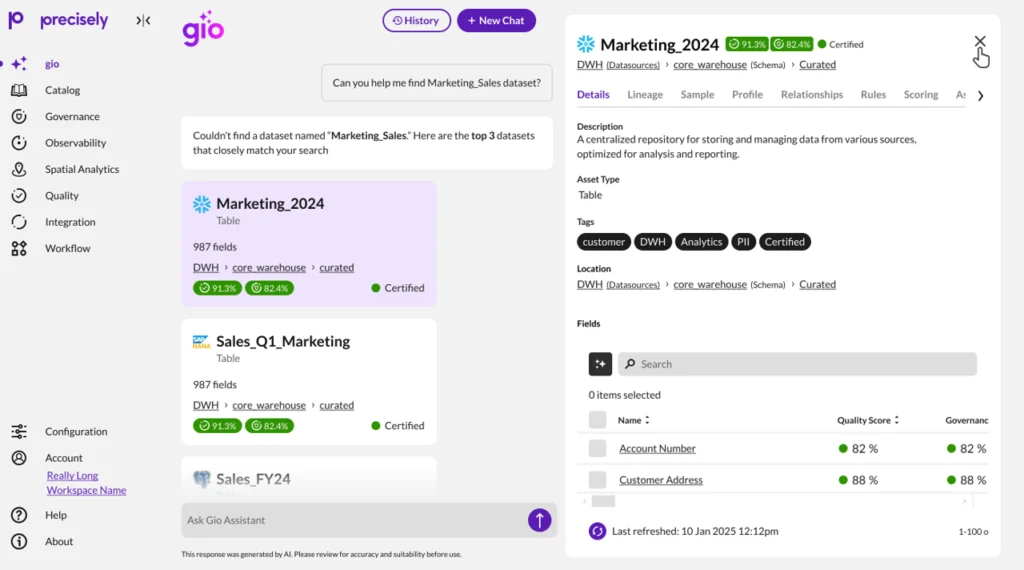Send message with the up-arrow button
This screenshot has height=570, width=1024.
pos(539,520)
